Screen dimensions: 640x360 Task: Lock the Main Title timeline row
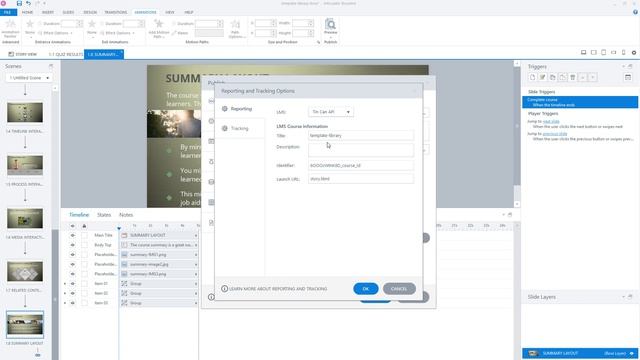(x=84, y=235)
